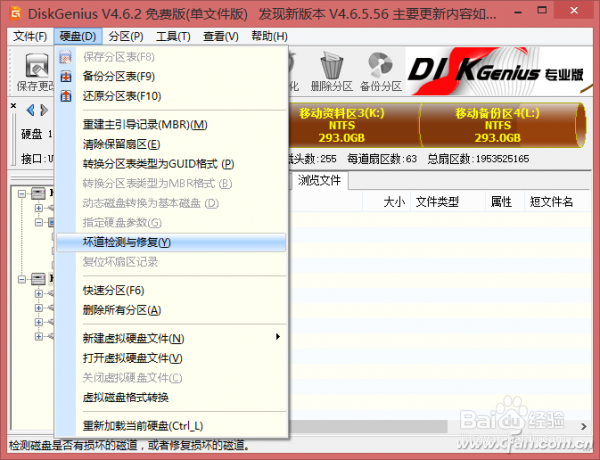Click the 每道扇区数:63 text
Viewport: 600px width, 460px height.
pyautogui.click(x=382, y=159)
